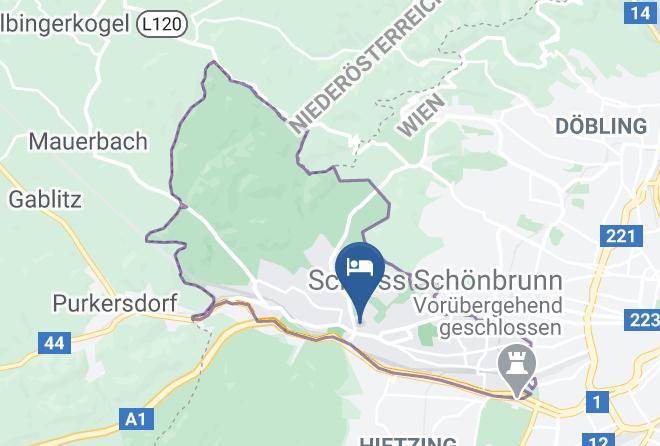This screenshot has width=660, height=446.
Task: Click the route 12 shield at bottom right
Action: [x=598, y=440]
